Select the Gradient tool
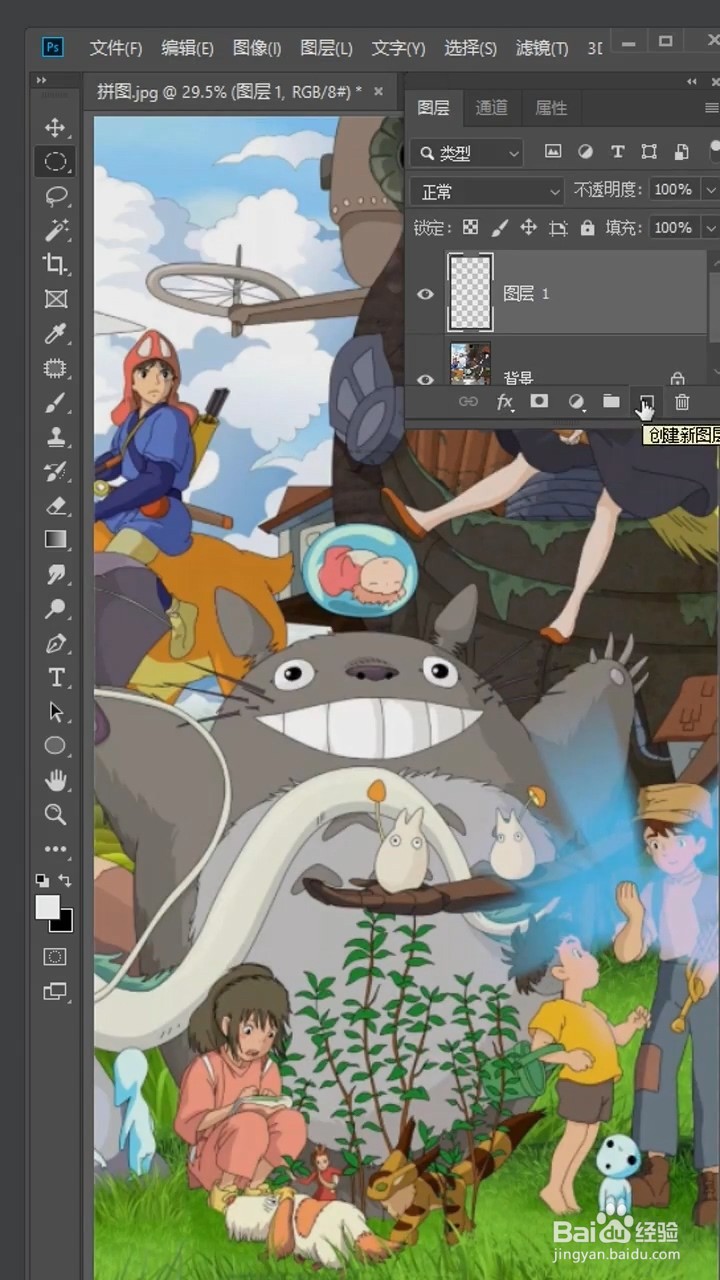720x1280 pixels. tap(55, 540)
